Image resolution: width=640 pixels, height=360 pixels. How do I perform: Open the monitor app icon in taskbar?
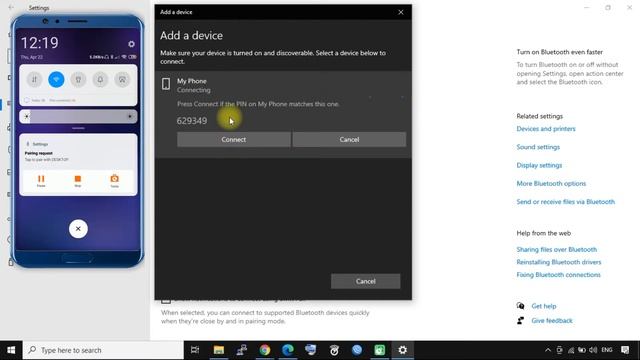(311, 350)
